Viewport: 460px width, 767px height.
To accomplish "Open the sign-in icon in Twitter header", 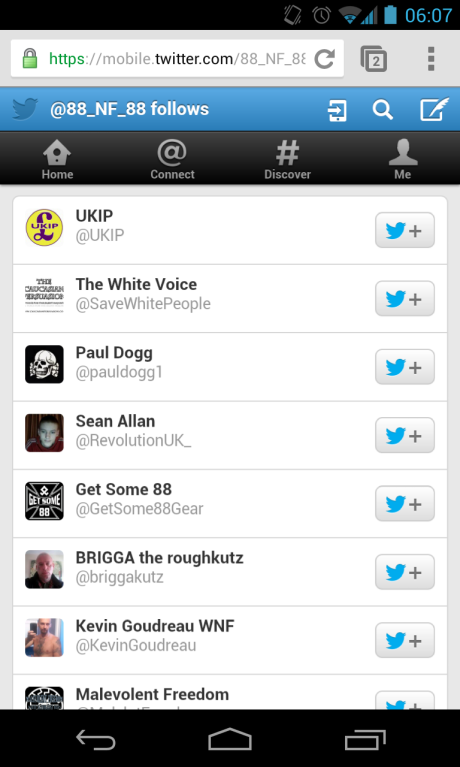I will 337,110.
